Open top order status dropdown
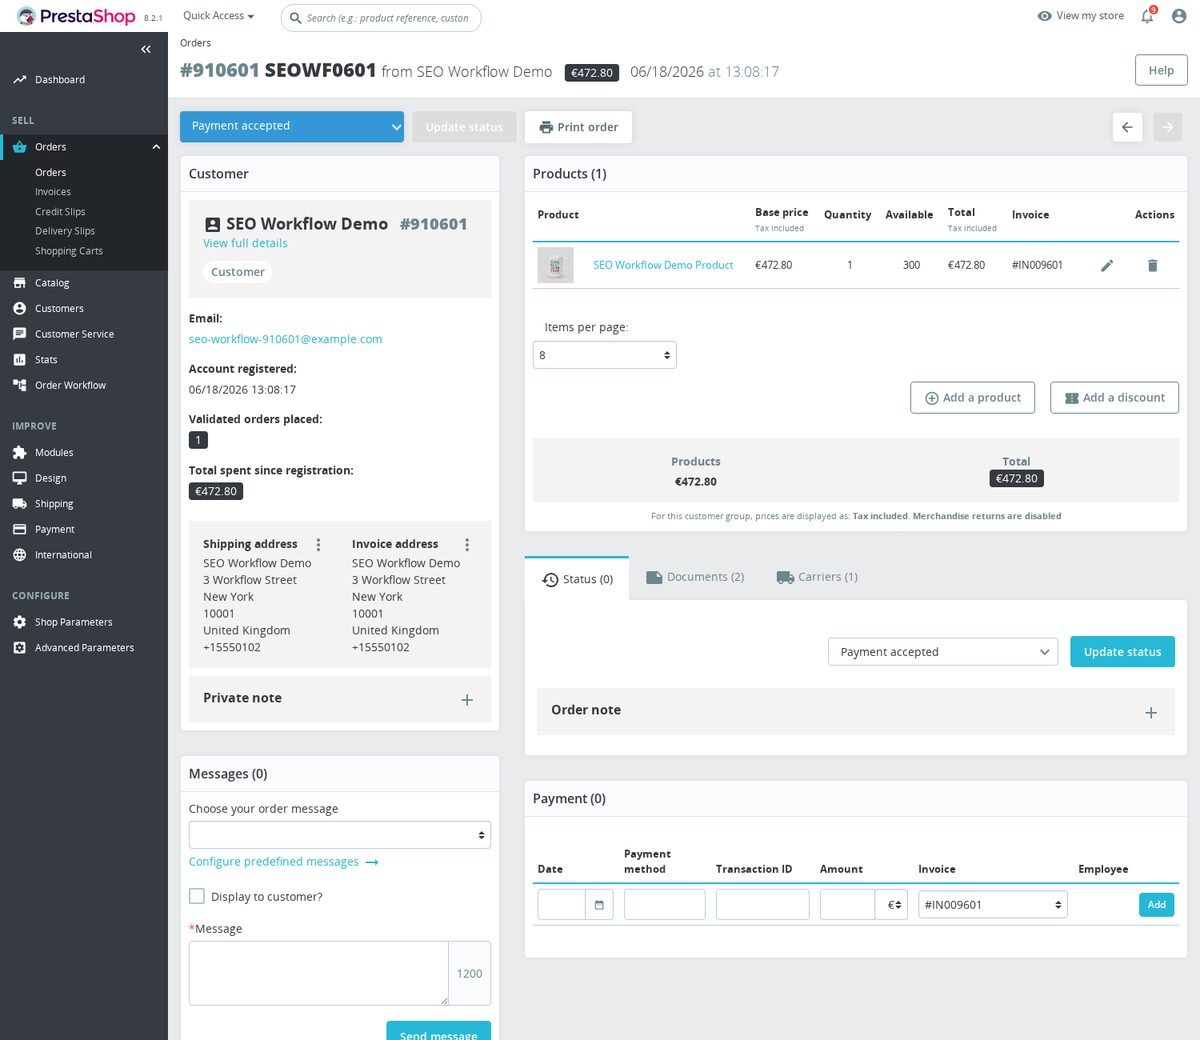Image resolution: width=1200 pixels, height=1040 pixels. pyautogui.click(x=292, y=126)
